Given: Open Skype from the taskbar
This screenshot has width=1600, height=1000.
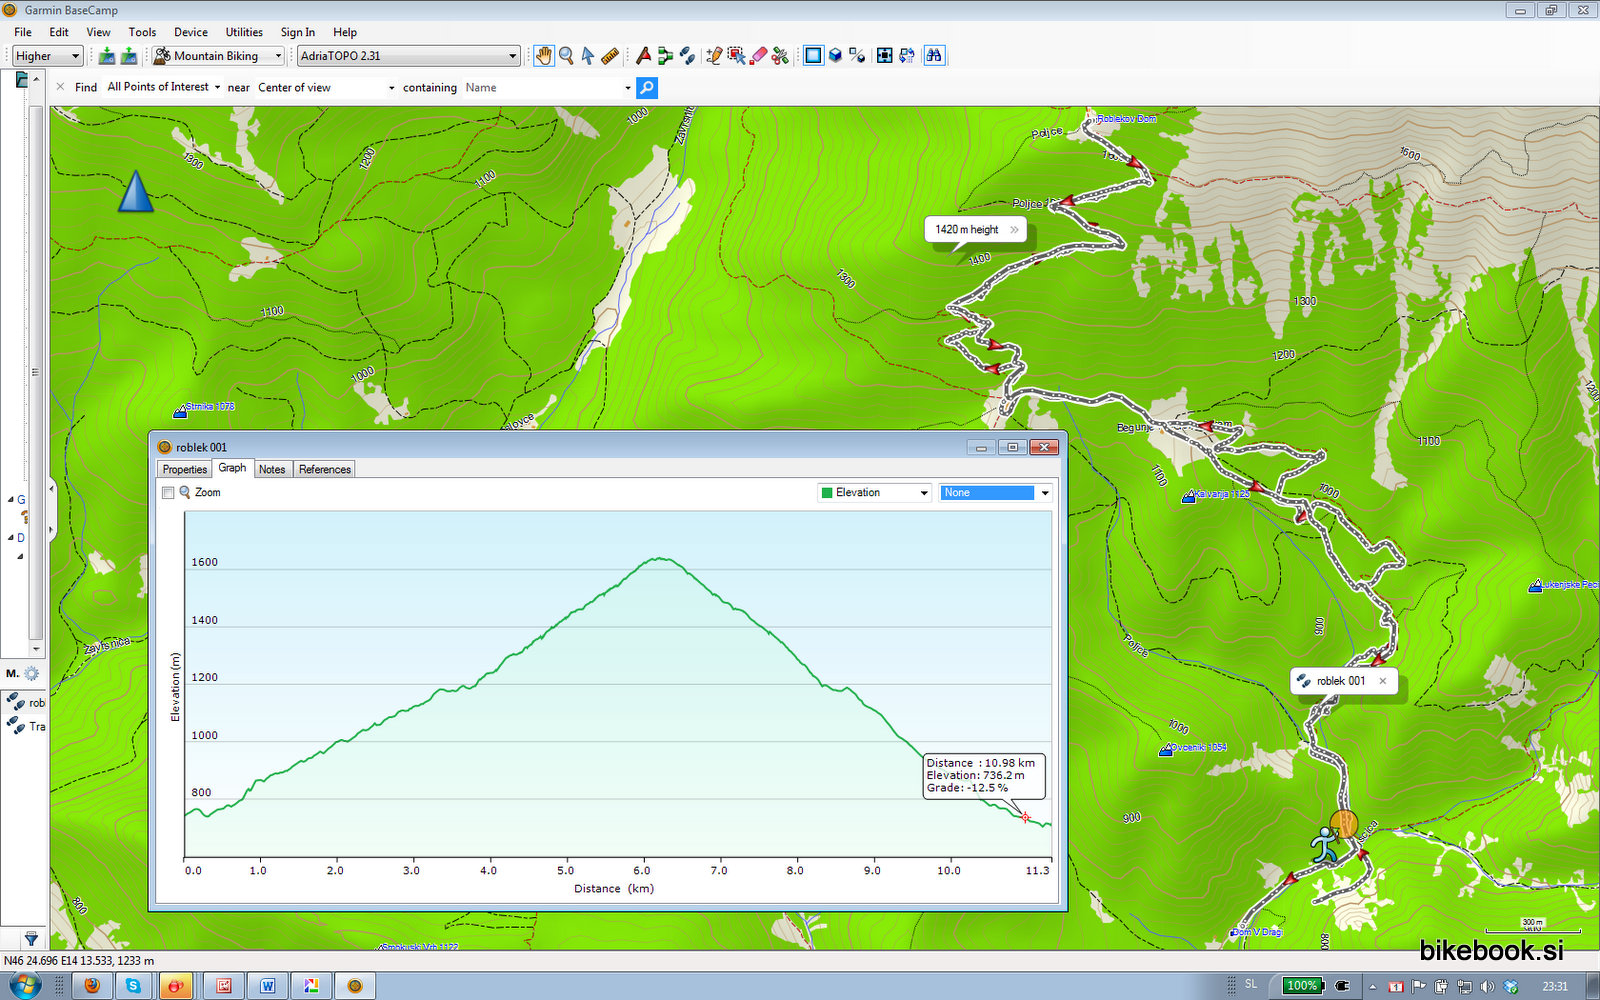Looking at the screenshot, I should pyautogui.click(x=133, y=986).
